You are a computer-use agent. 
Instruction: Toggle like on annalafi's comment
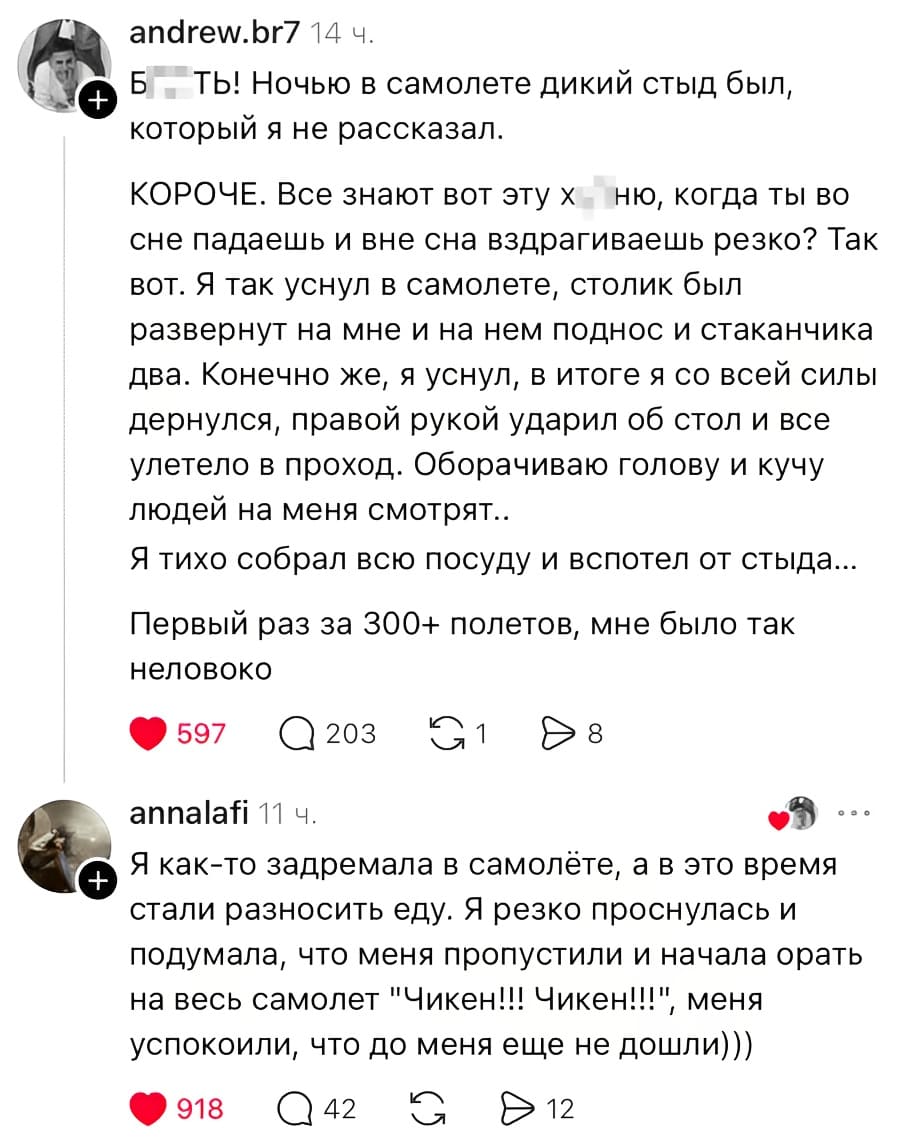pyautogui.click(x=150, y=1108)
